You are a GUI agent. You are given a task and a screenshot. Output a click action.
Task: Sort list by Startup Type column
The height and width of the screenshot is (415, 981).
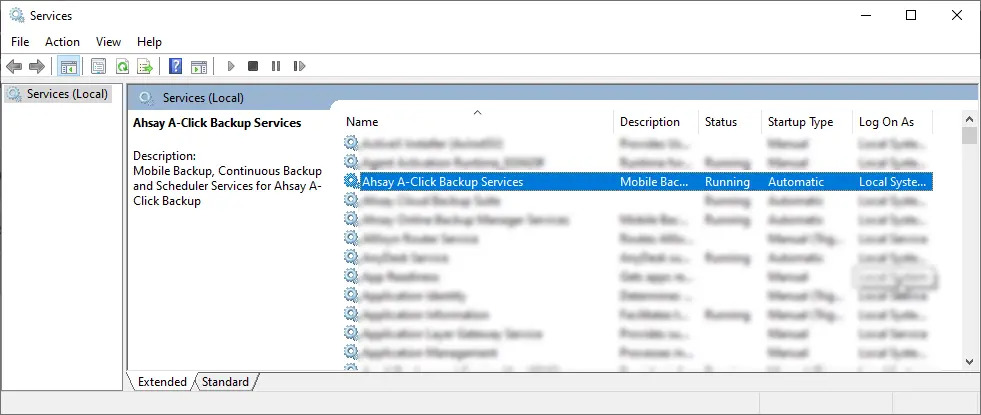pyautogui.click(x=800, y=122)
